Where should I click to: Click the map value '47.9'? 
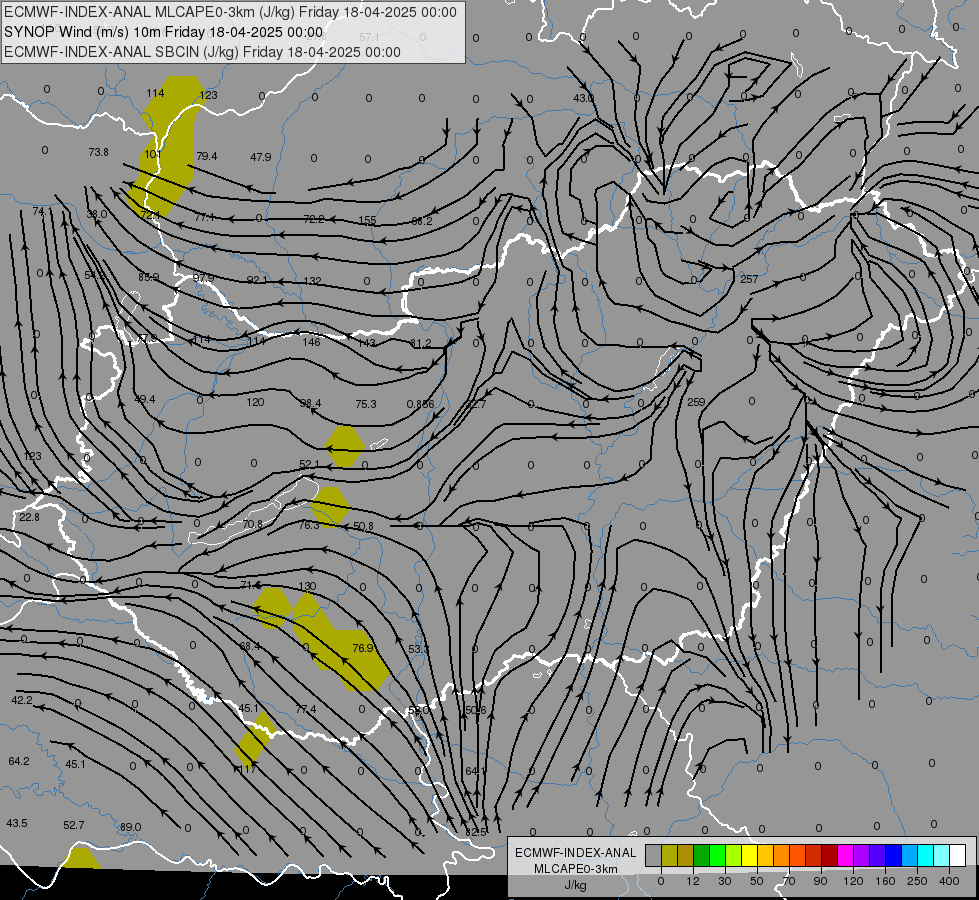261,157
